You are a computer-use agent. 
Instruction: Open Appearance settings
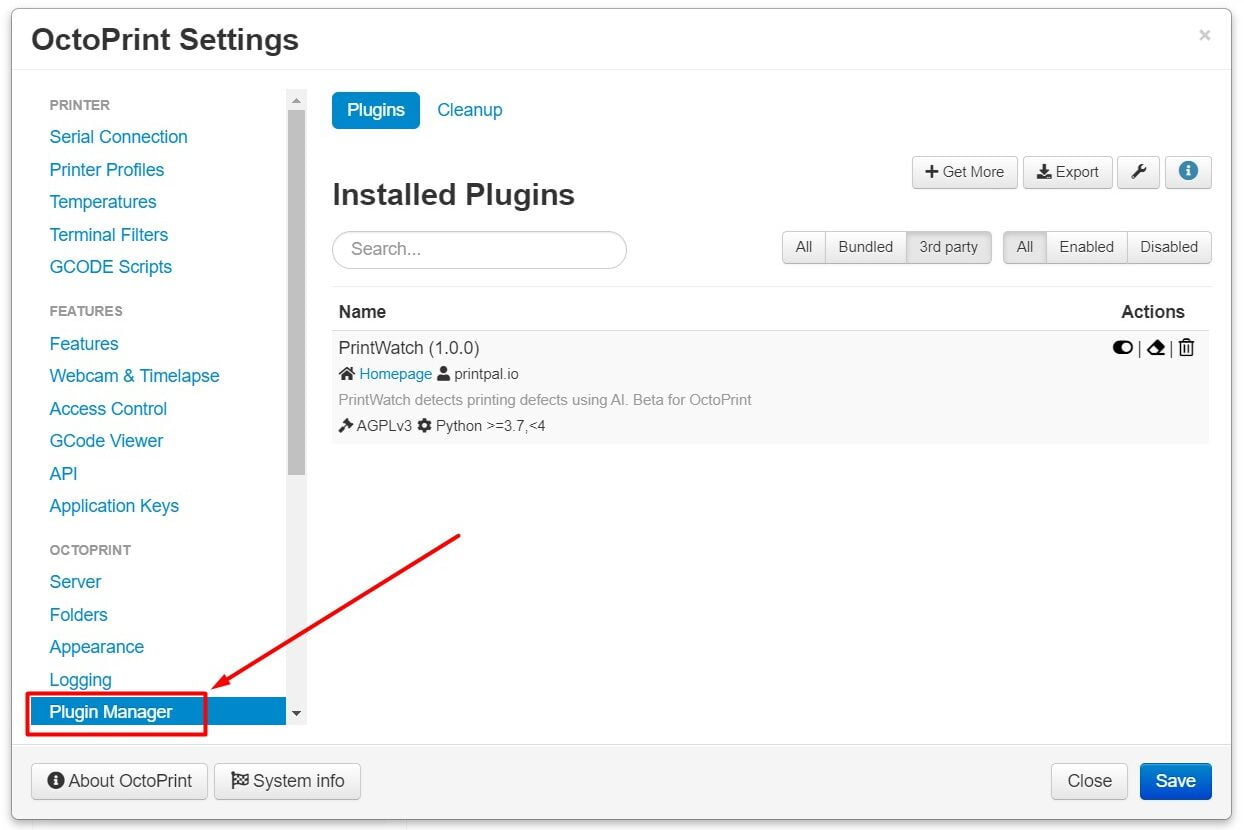click(97, 647)
